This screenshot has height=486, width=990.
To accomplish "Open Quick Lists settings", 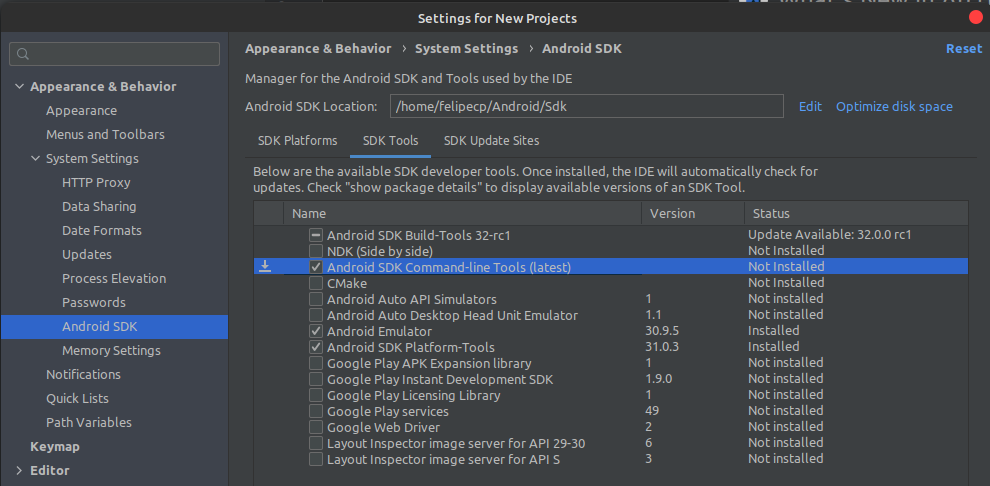I will coord(77,398).
